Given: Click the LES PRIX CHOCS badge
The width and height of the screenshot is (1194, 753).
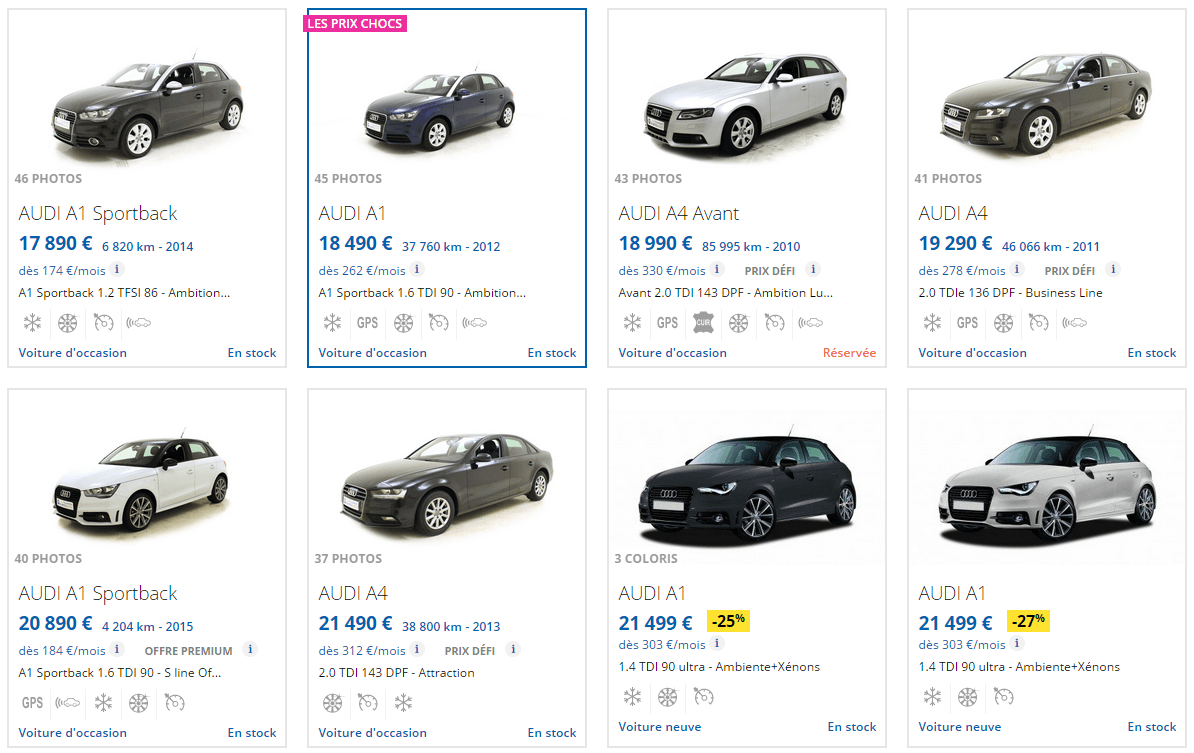Looking at the screenshot, I should [x=356, y=24].
